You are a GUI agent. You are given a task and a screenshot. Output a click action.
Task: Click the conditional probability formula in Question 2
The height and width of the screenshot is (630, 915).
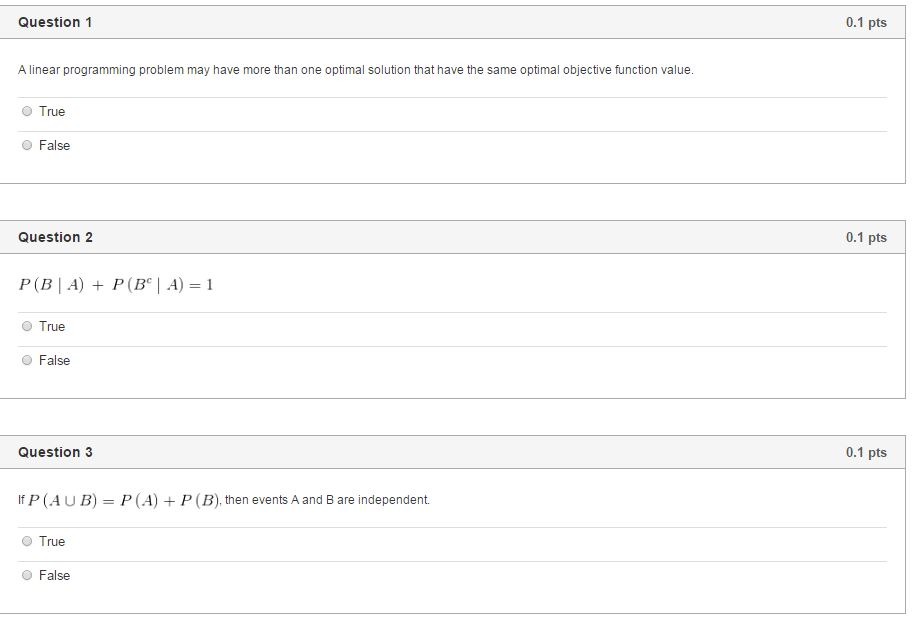[x=116, y=285]
